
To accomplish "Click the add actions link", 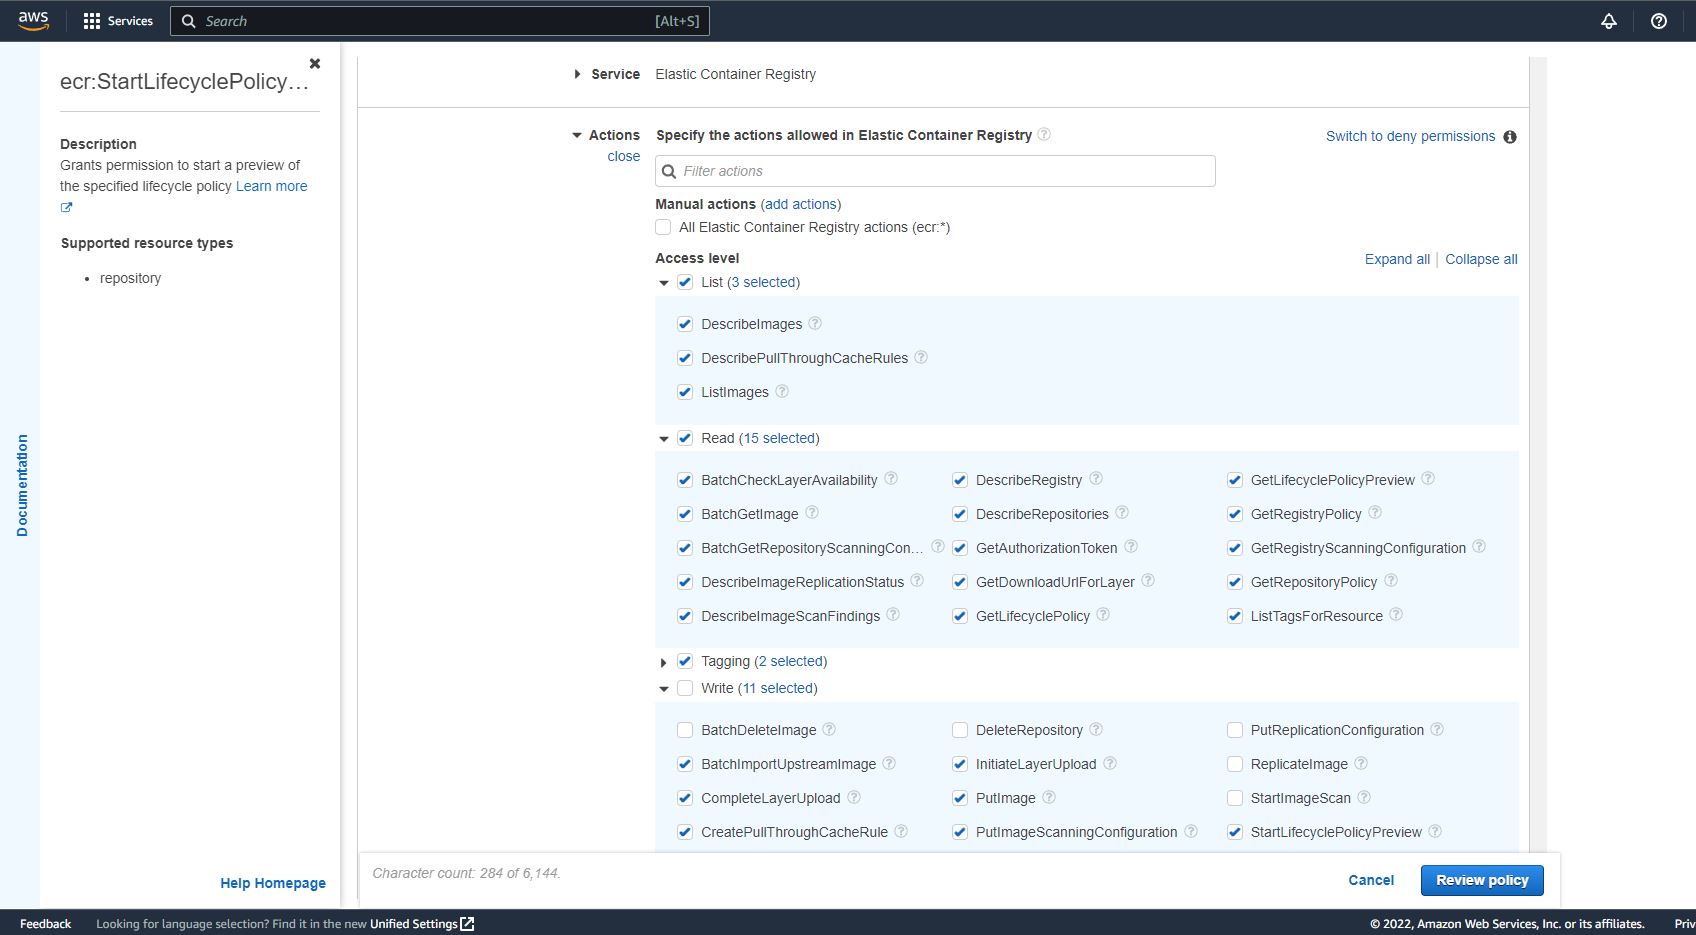I will click(801, 204).
